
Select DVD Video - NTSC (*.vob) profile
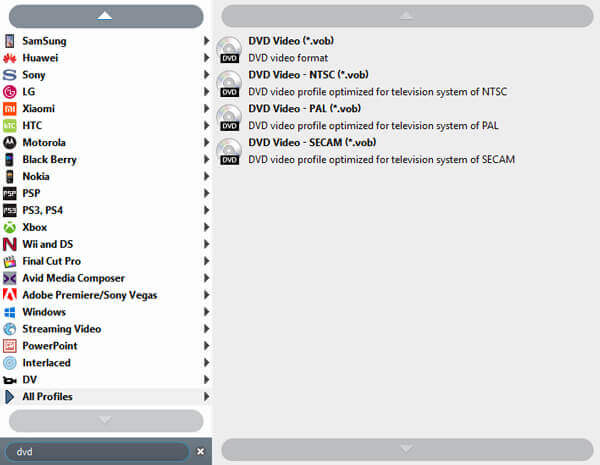(x=308, y=75)
